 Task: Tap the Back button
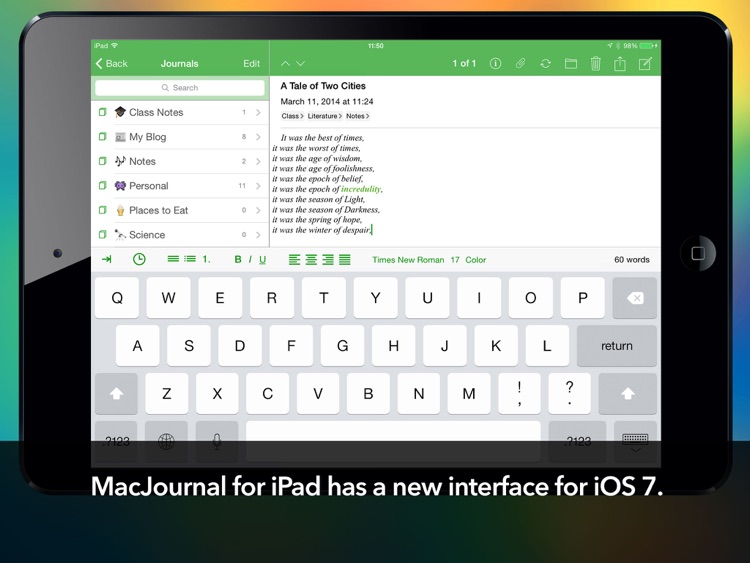coord(111,64)
